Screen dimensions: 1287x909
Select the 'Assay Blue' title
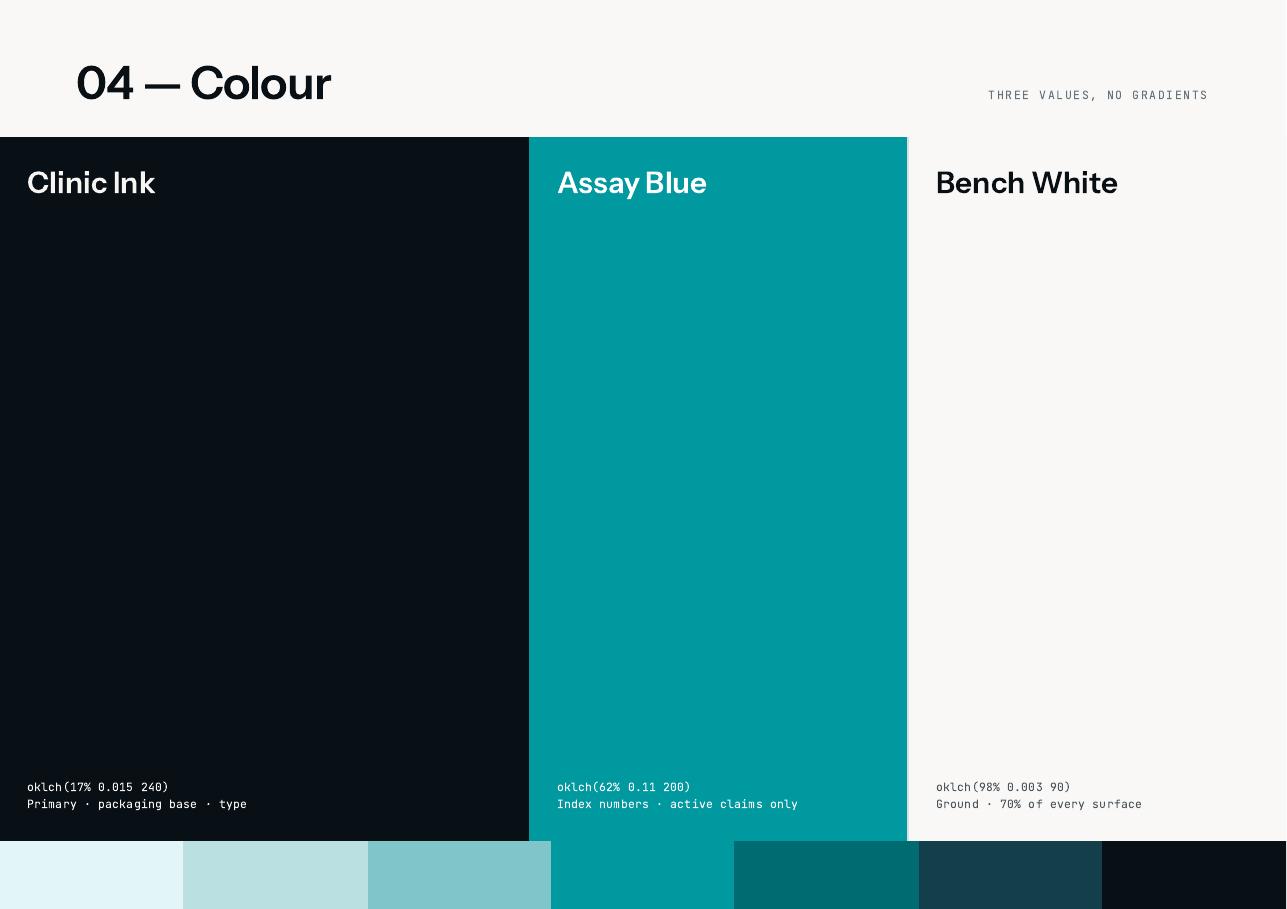(632, 183)
